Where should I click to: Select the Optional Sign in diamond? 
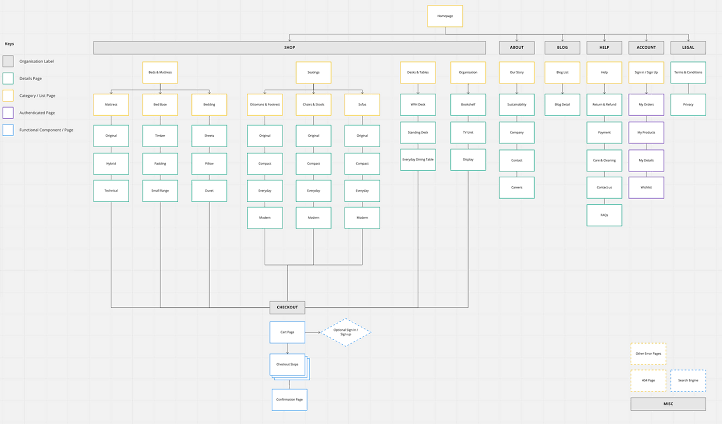(346, 332)
